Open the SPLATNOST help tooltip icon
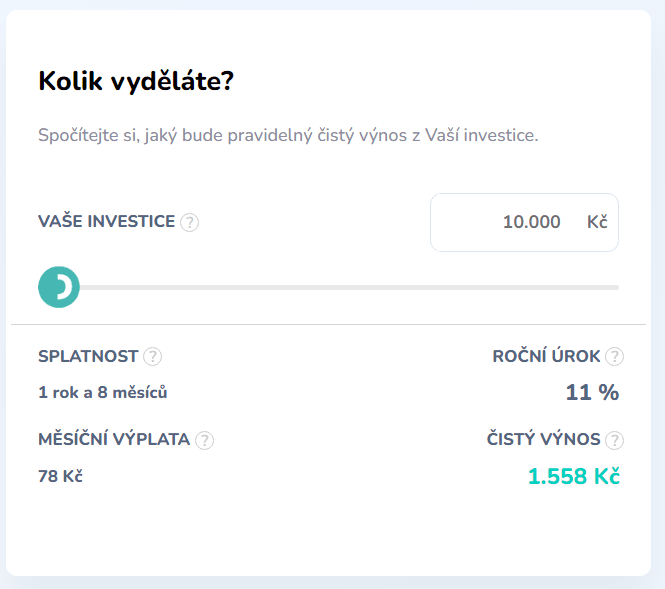The image size is (665, 589). tap(152, 357)
